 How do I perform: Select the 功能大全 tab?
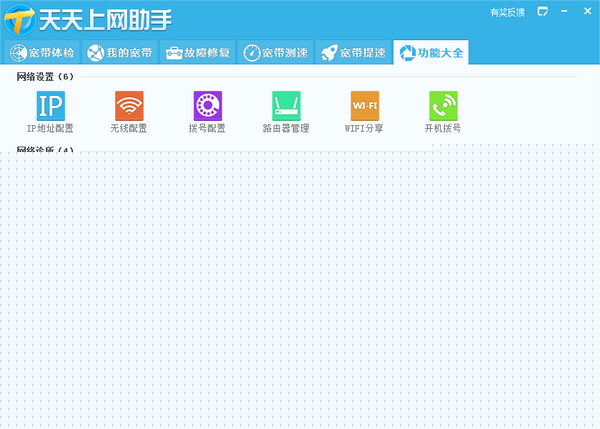click(431, 52)
